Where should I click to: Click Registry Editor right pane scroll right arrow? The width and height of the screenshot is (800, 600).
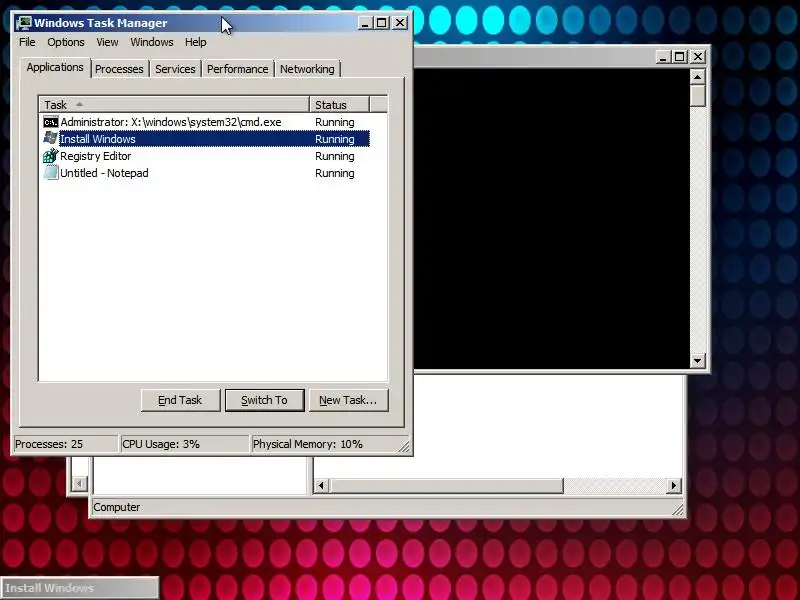pyautogui.click(x=673, y=486)
